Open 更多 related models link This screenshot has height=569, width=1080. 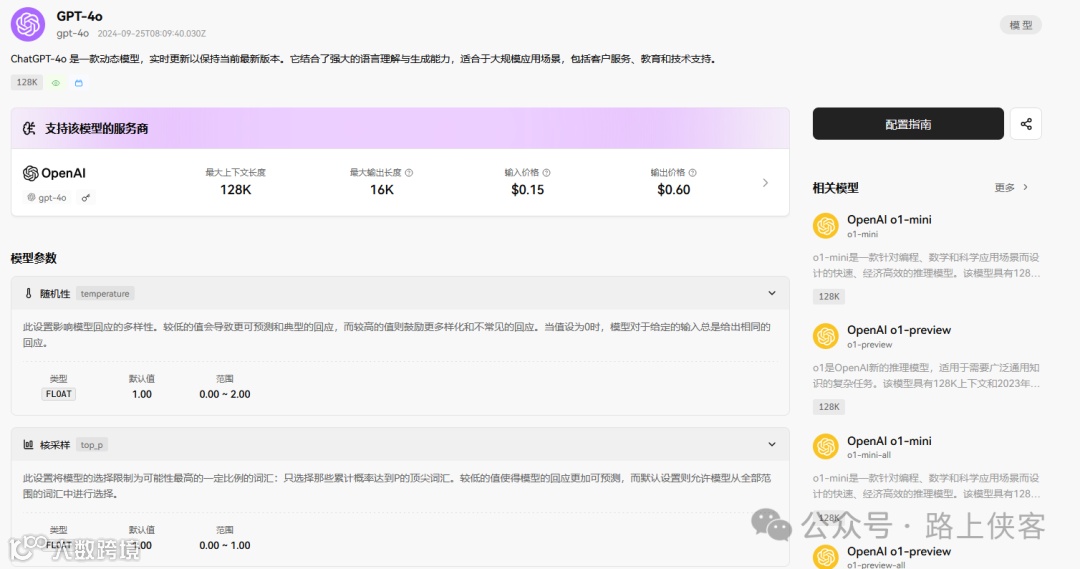pos(1004,187)
